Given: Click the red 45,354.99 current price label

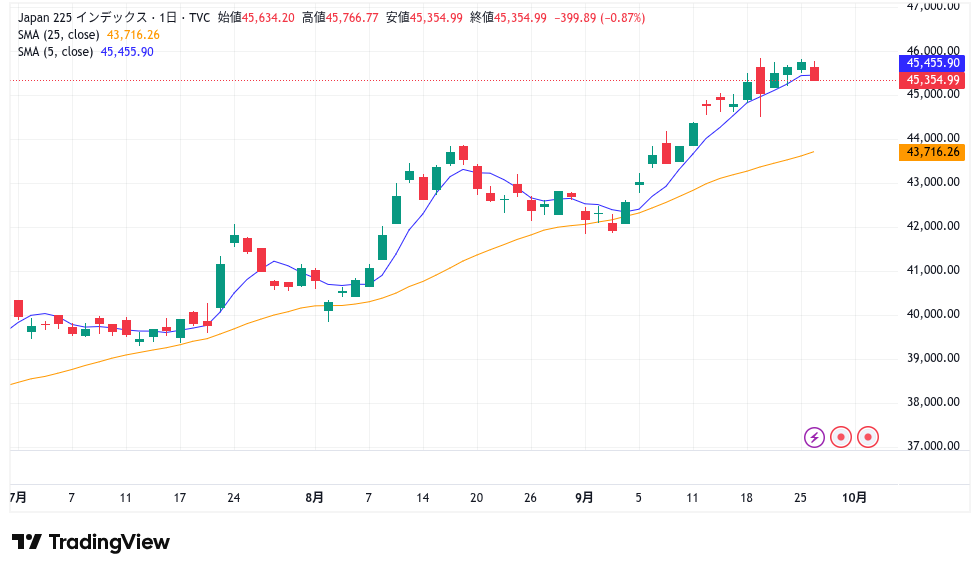Looking at the screenshot, I should pos(933,80).
